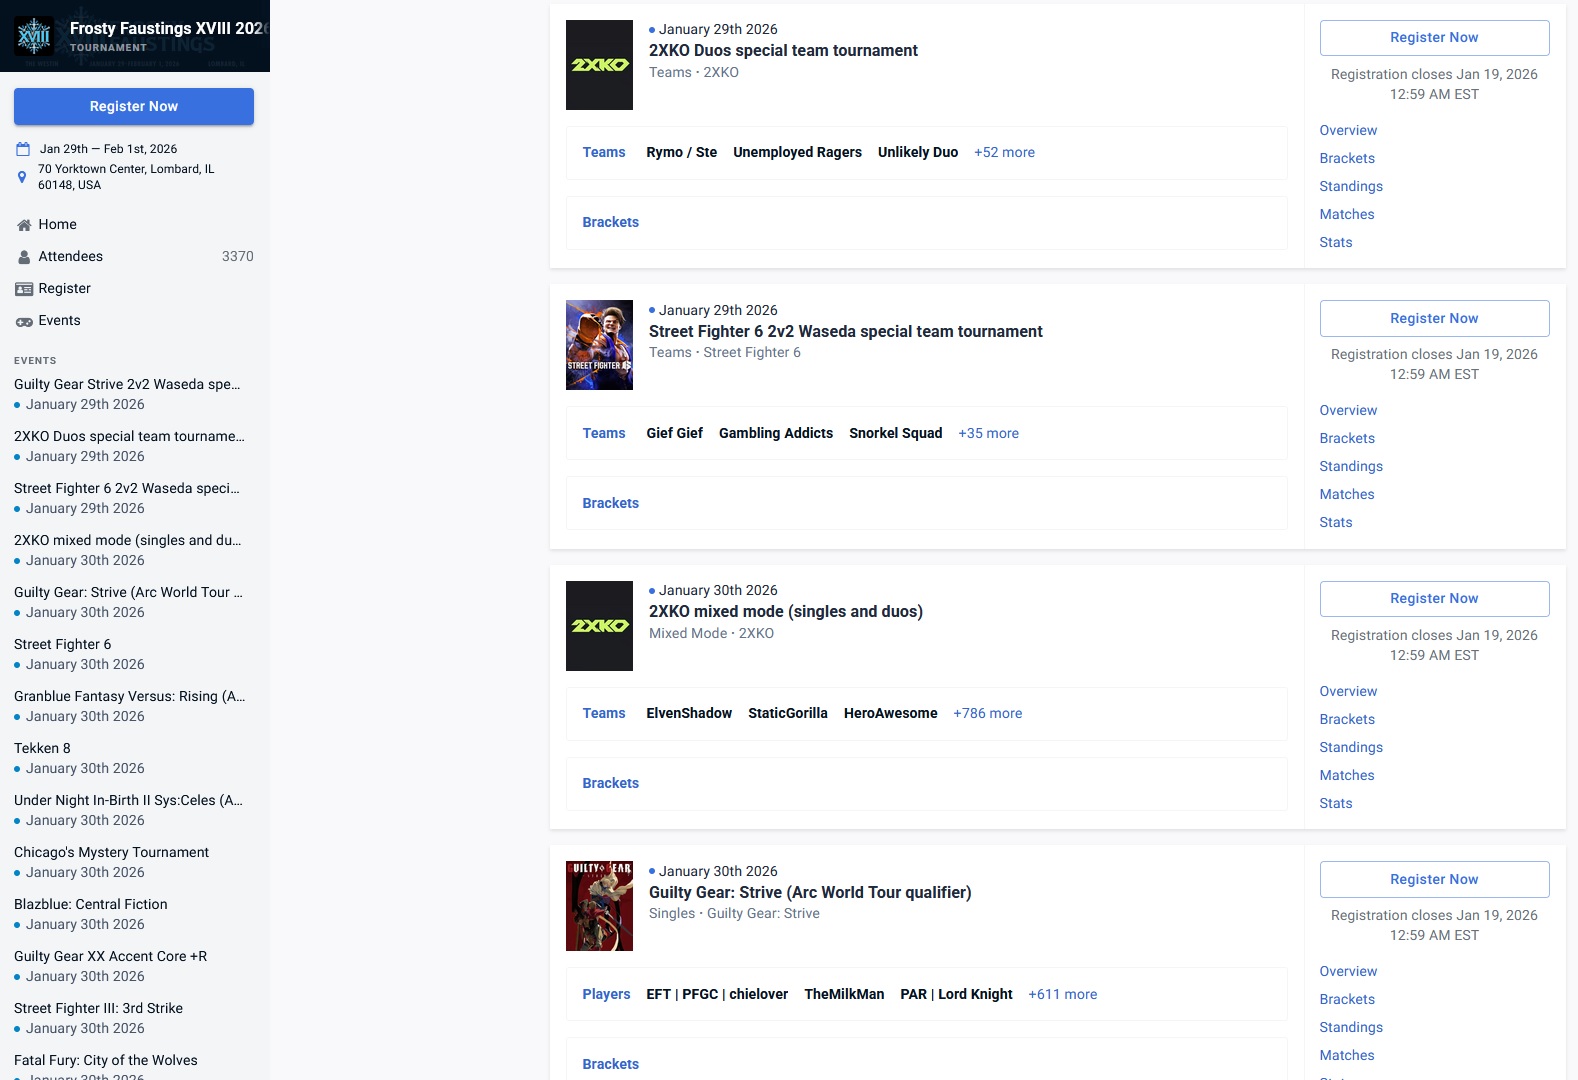Register Now for Street Fighter 6 2v2 Waseda
This screenshot has width=1578, height=1080.
[x=1434, y=318]
